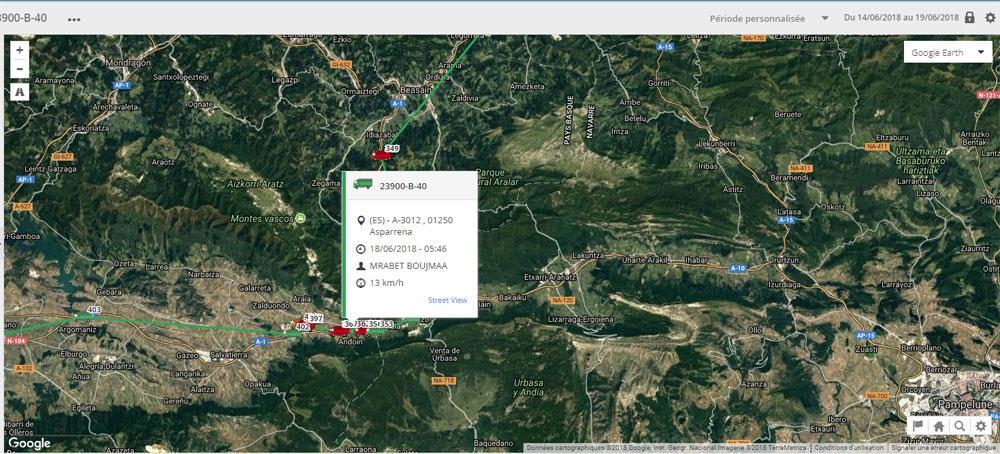Select the green truck marker labeled 403
Viewport: 1000px width, 454px height.
click(x=84, y=315)
